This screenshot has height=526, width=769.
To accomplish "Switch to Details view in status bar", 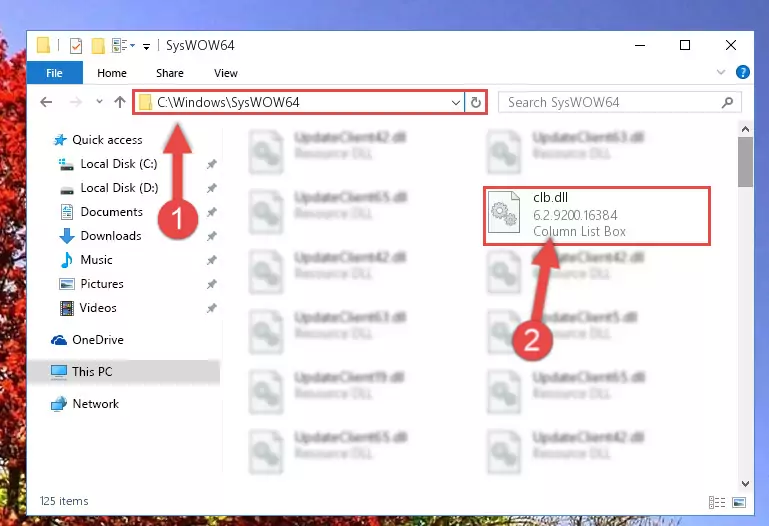I will tap(717, 502).
